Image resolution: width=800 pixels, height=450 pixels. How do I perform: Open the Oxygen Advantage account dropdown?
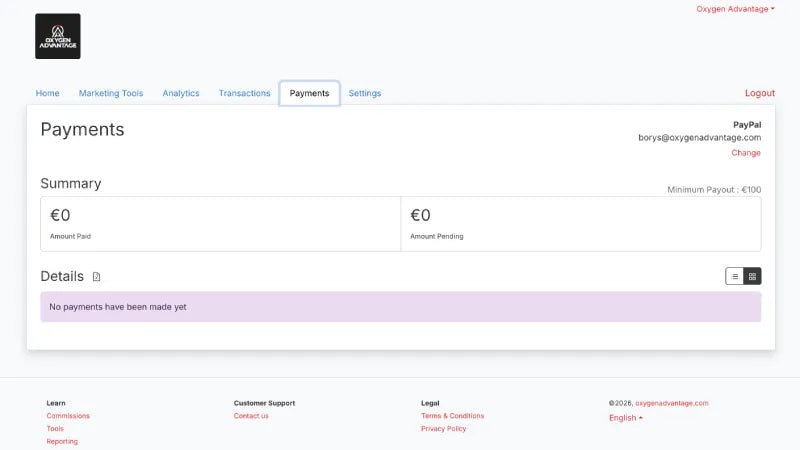[735, 9]
